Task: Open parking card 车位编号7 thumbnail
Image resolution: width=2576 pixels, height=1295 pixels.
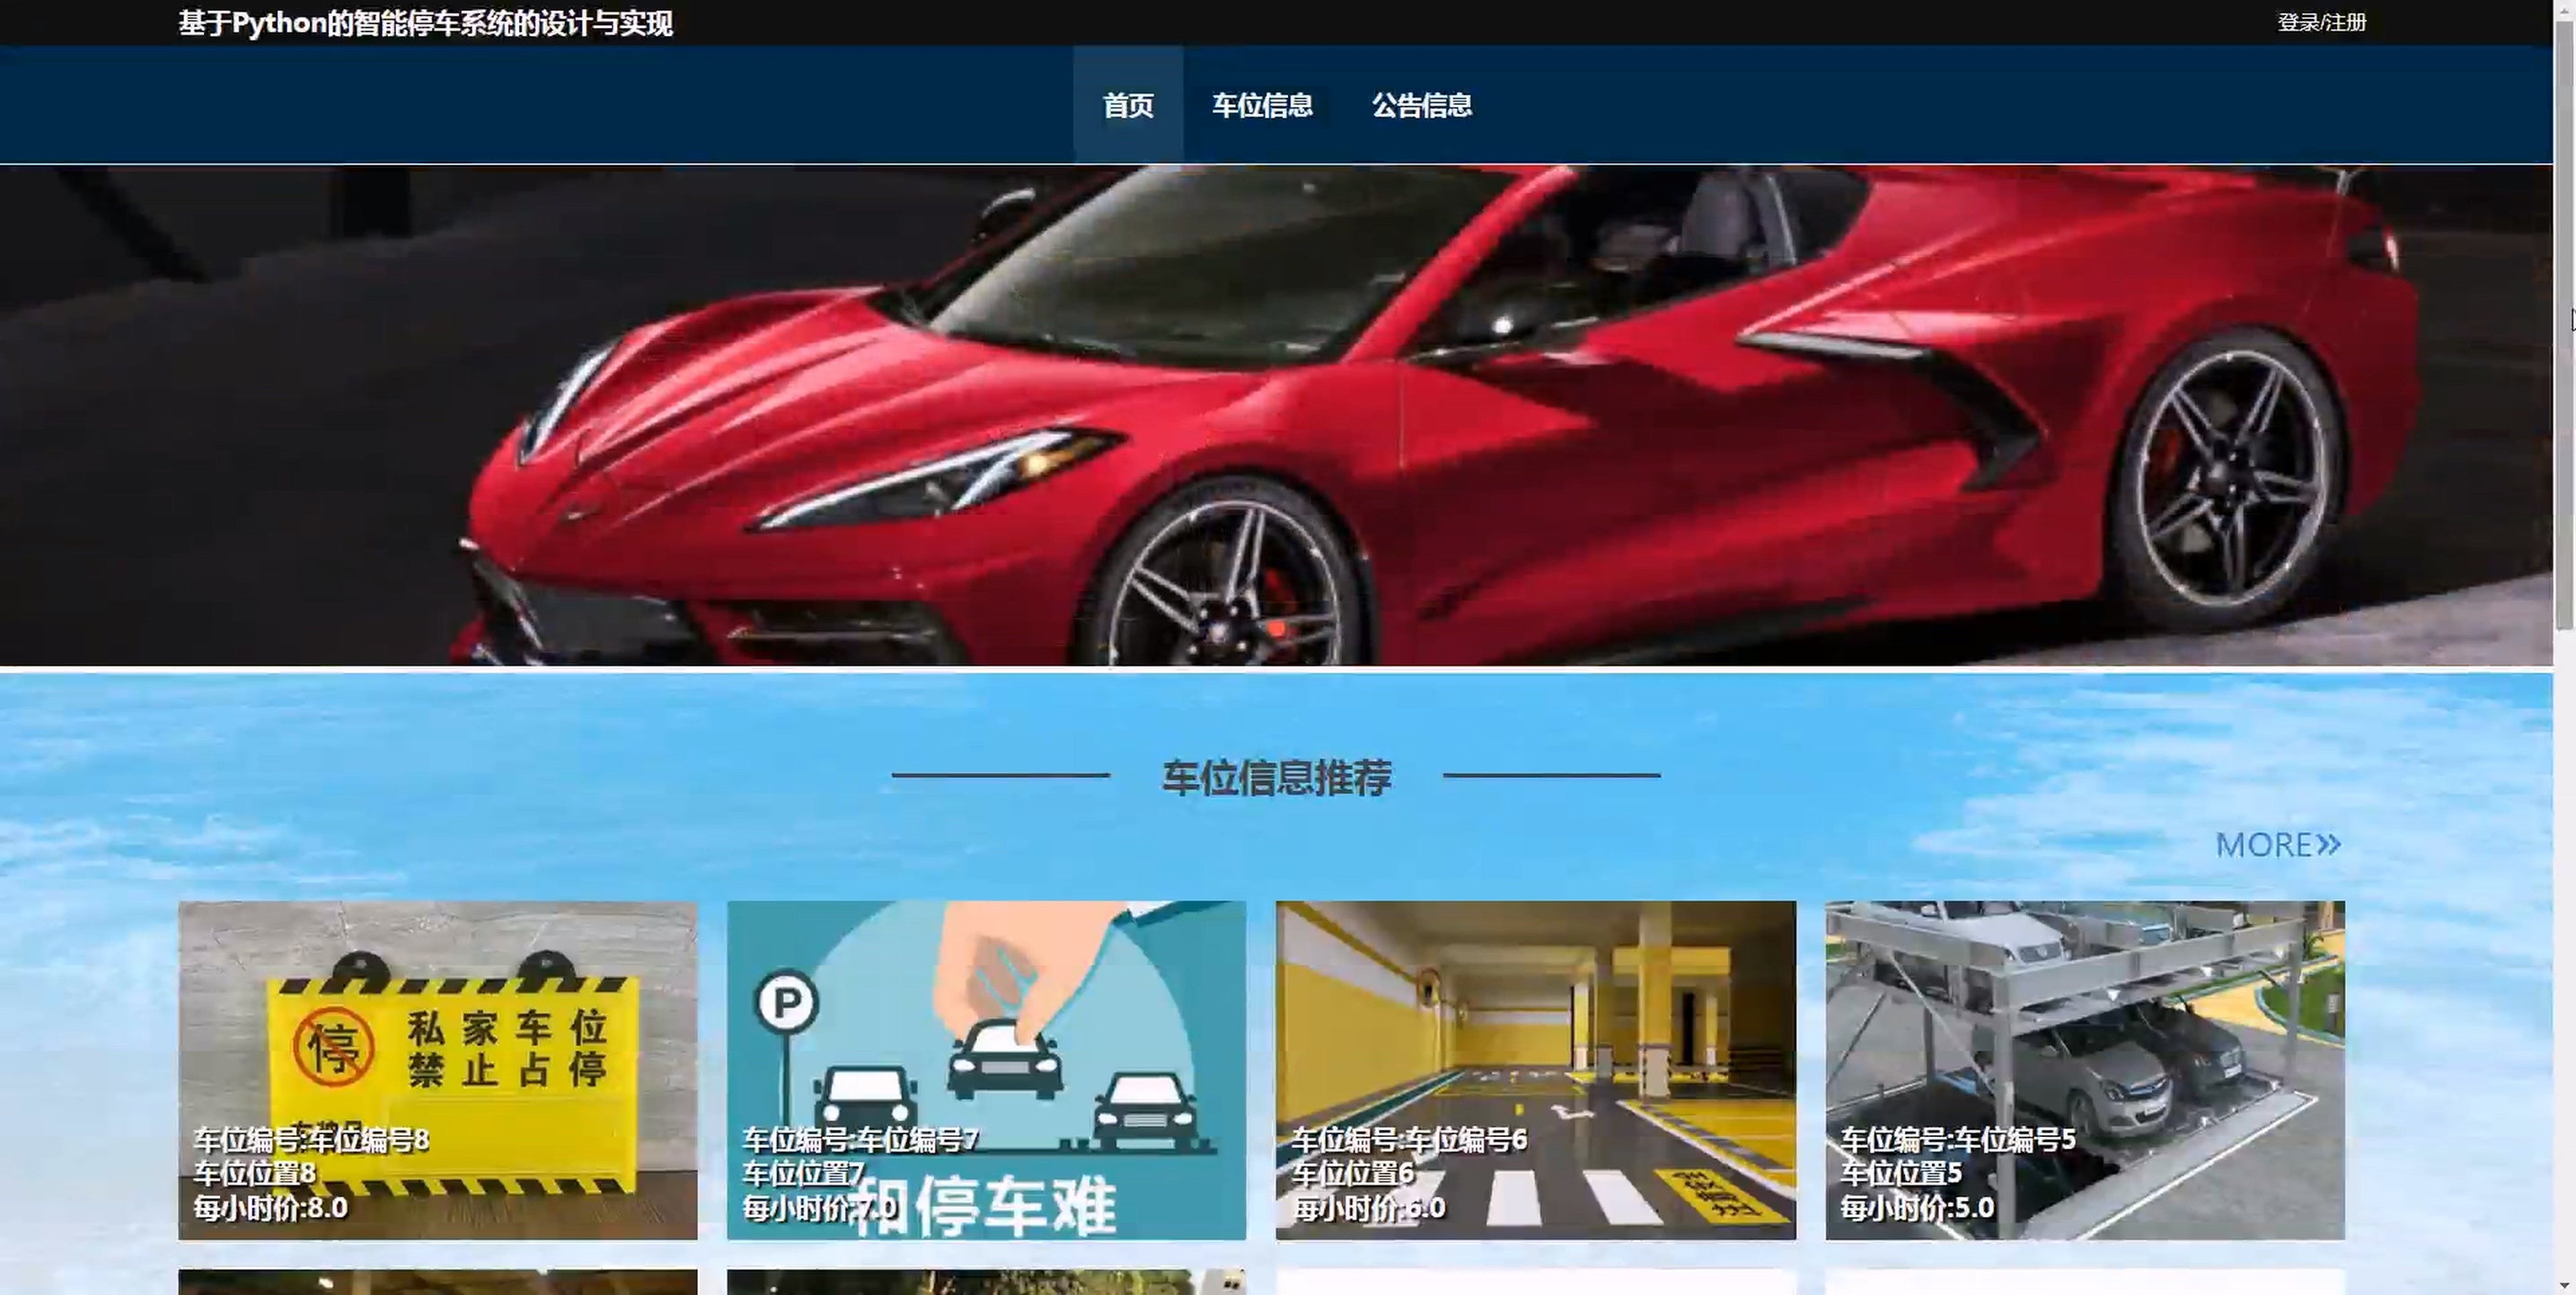Action: [986, 1070]
